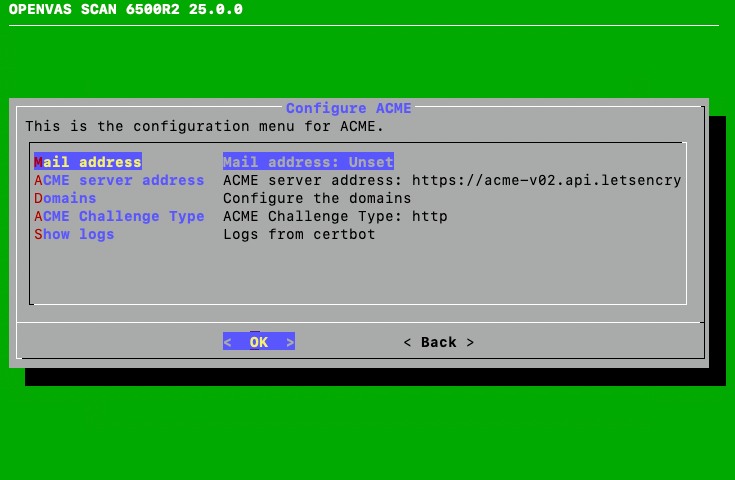Confirm with the OK button
Image resolution: width=735 pixels, height=480 pixels.
pos(259,342)
